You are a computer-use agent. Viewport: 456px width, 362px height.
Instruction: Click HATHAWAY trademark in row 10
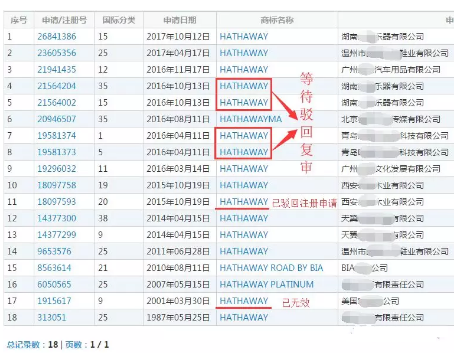(x=244, y=185)
